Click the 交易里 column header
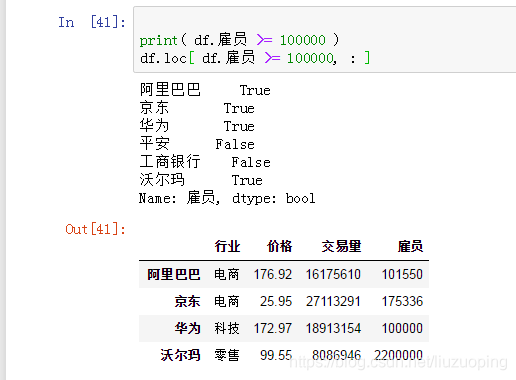The width and height of the screenshot is (516, 380). click(x=341, y=246)
